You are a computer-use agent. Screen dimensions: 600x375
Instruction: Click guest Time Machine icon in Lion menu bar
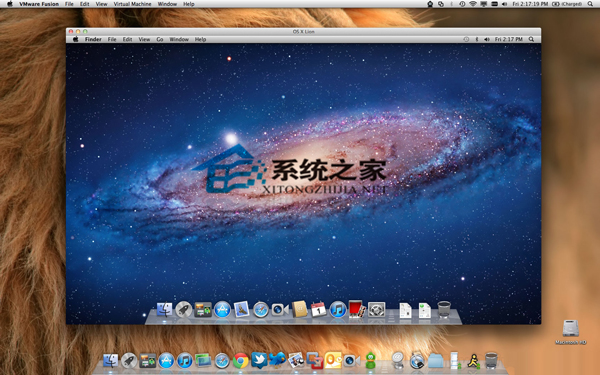click(x=466, y=39)
